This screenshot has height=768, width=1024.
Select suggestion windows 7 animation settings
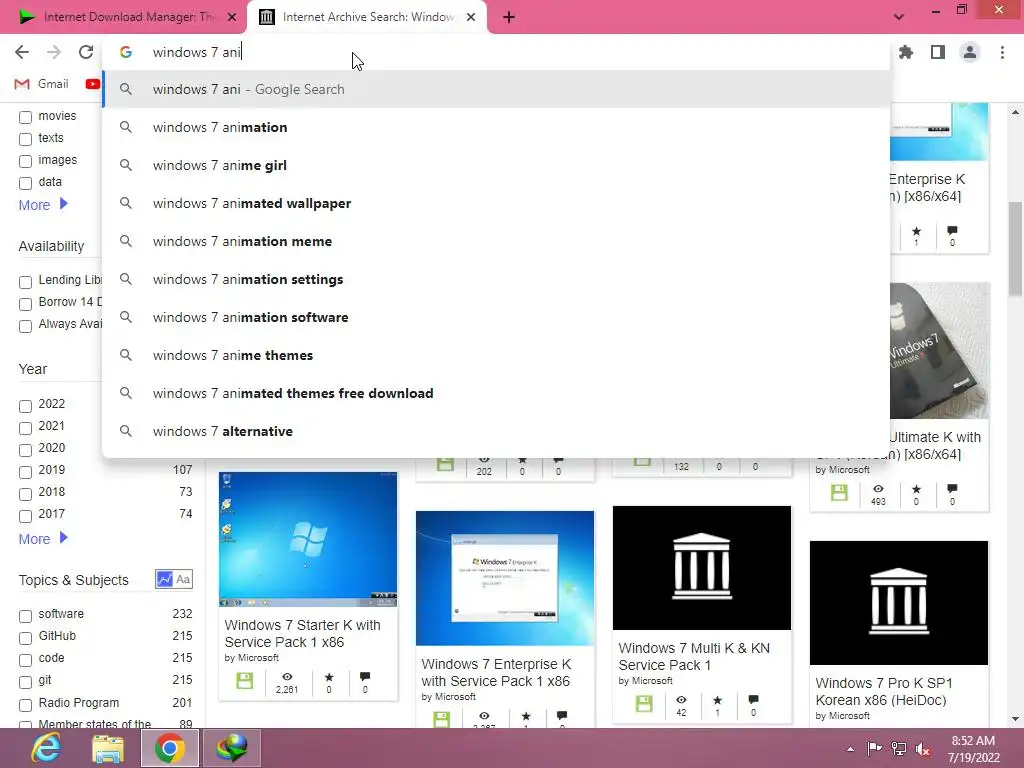(496, 279)
